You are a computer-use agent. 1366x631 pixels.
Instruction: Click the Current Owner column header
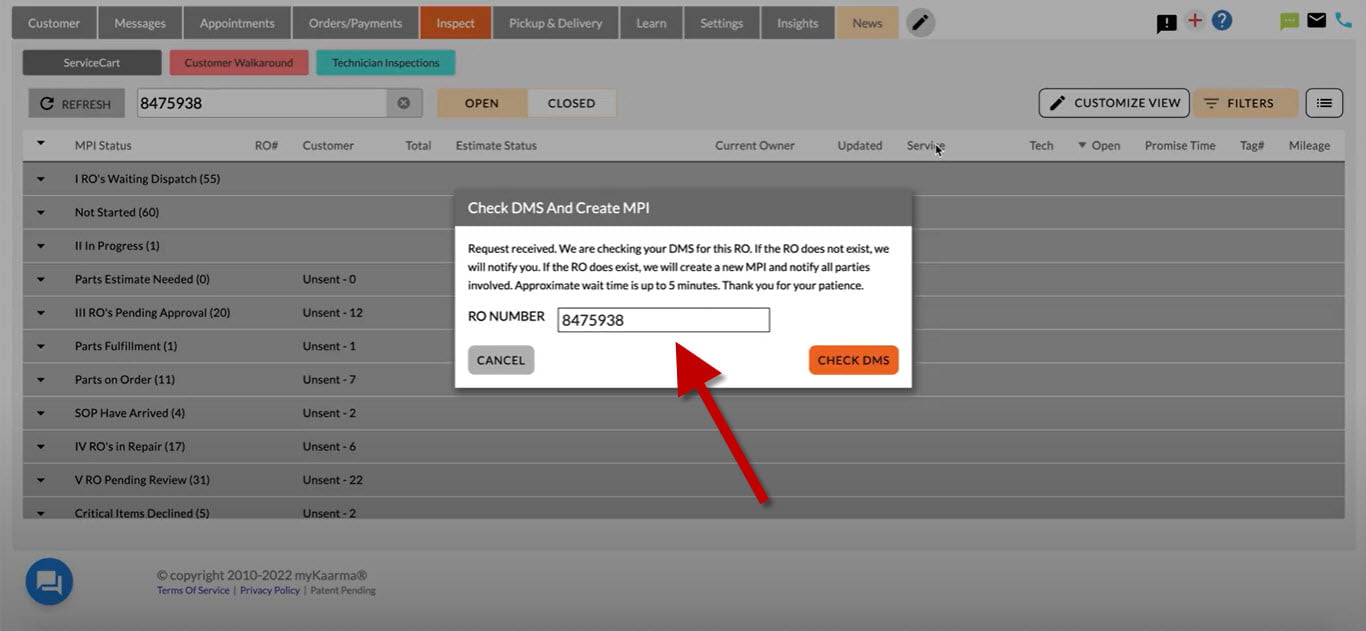click(755, 146)
